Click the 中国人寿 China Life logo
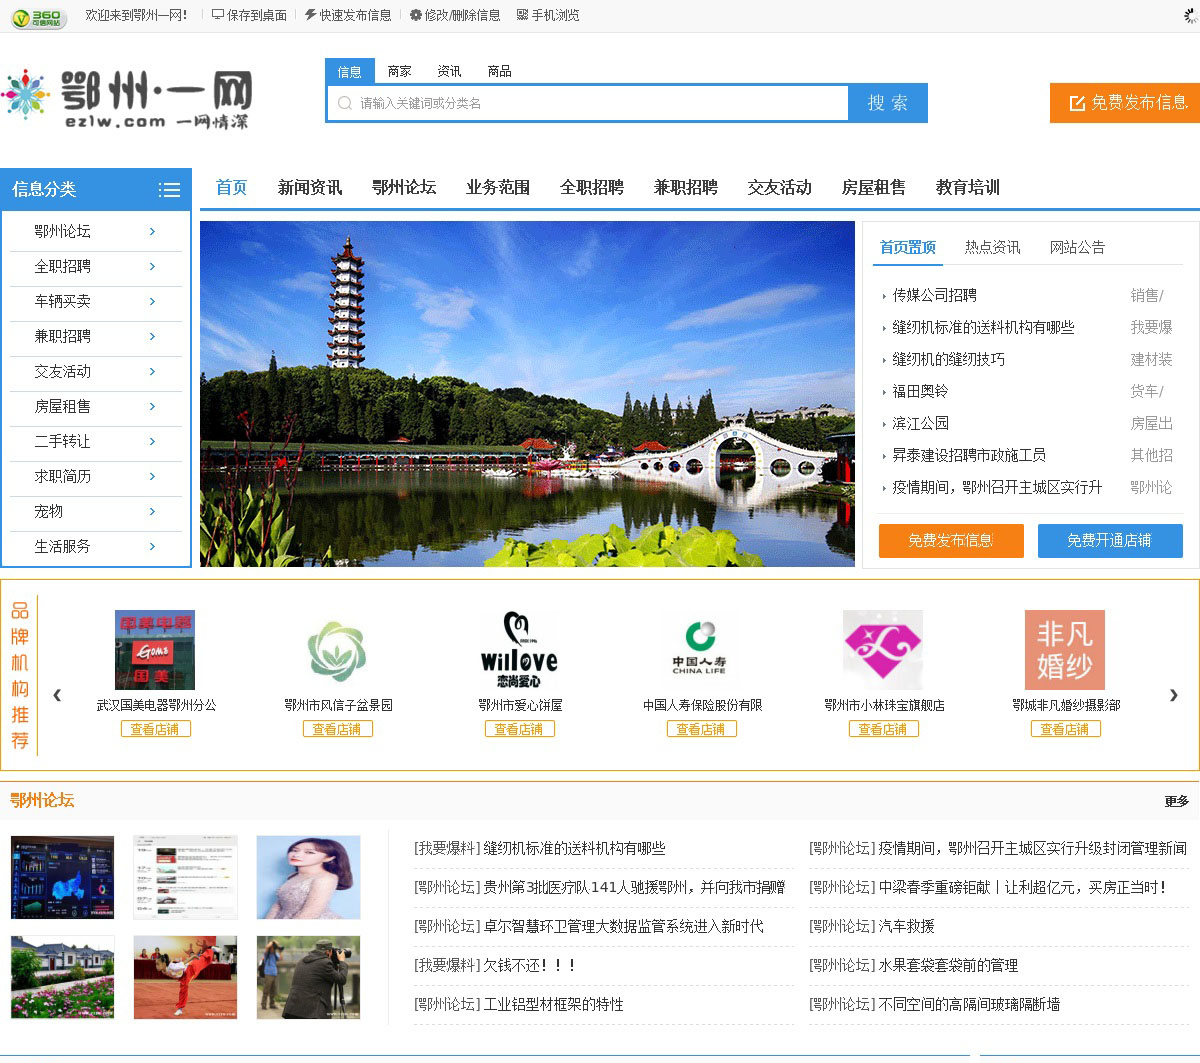1200x1063 pixels. click(x=700, y=650)
